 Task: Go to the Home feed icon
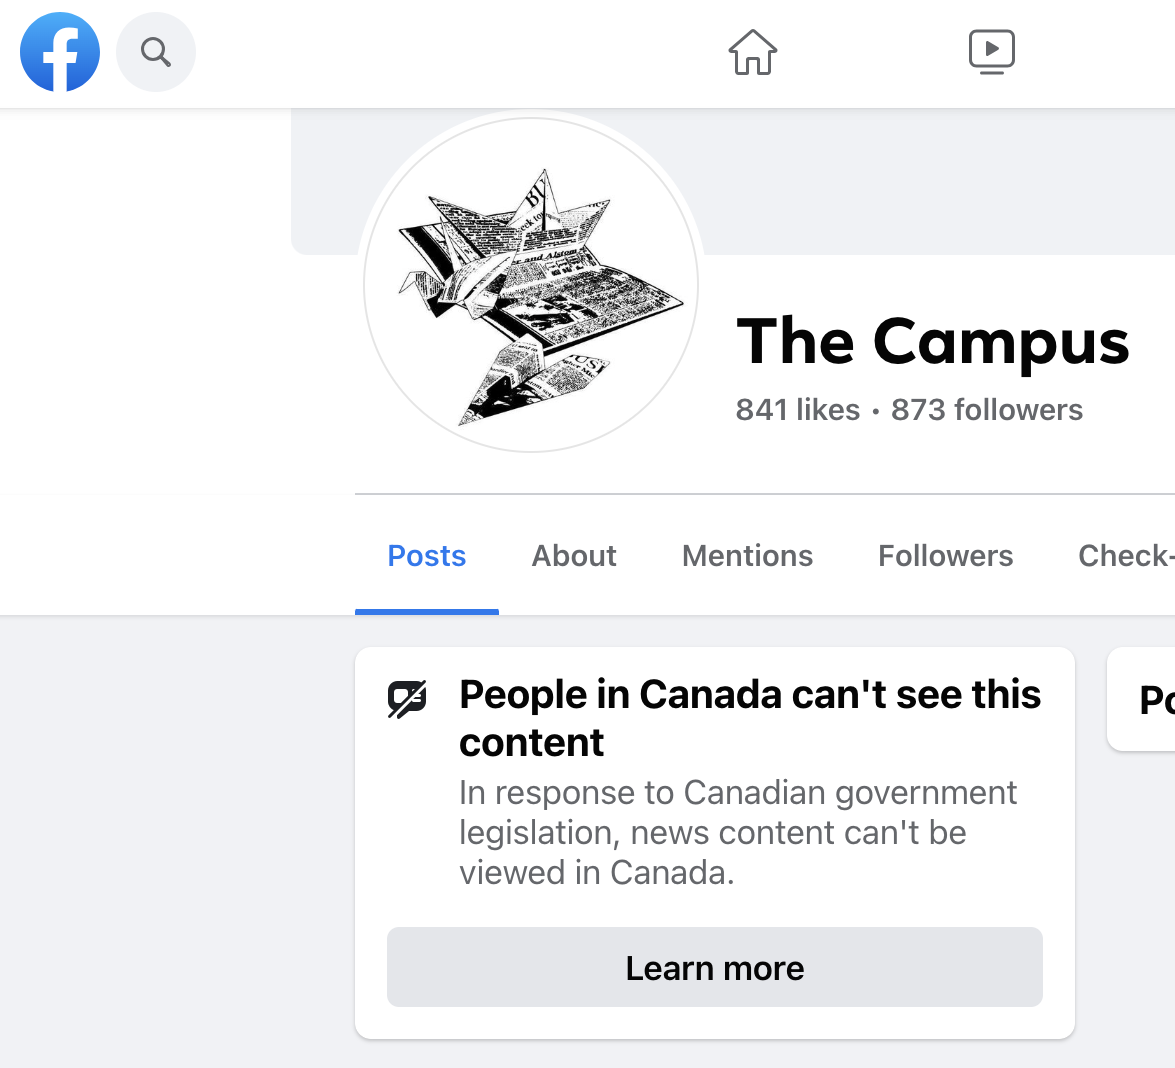coord(752,52)
